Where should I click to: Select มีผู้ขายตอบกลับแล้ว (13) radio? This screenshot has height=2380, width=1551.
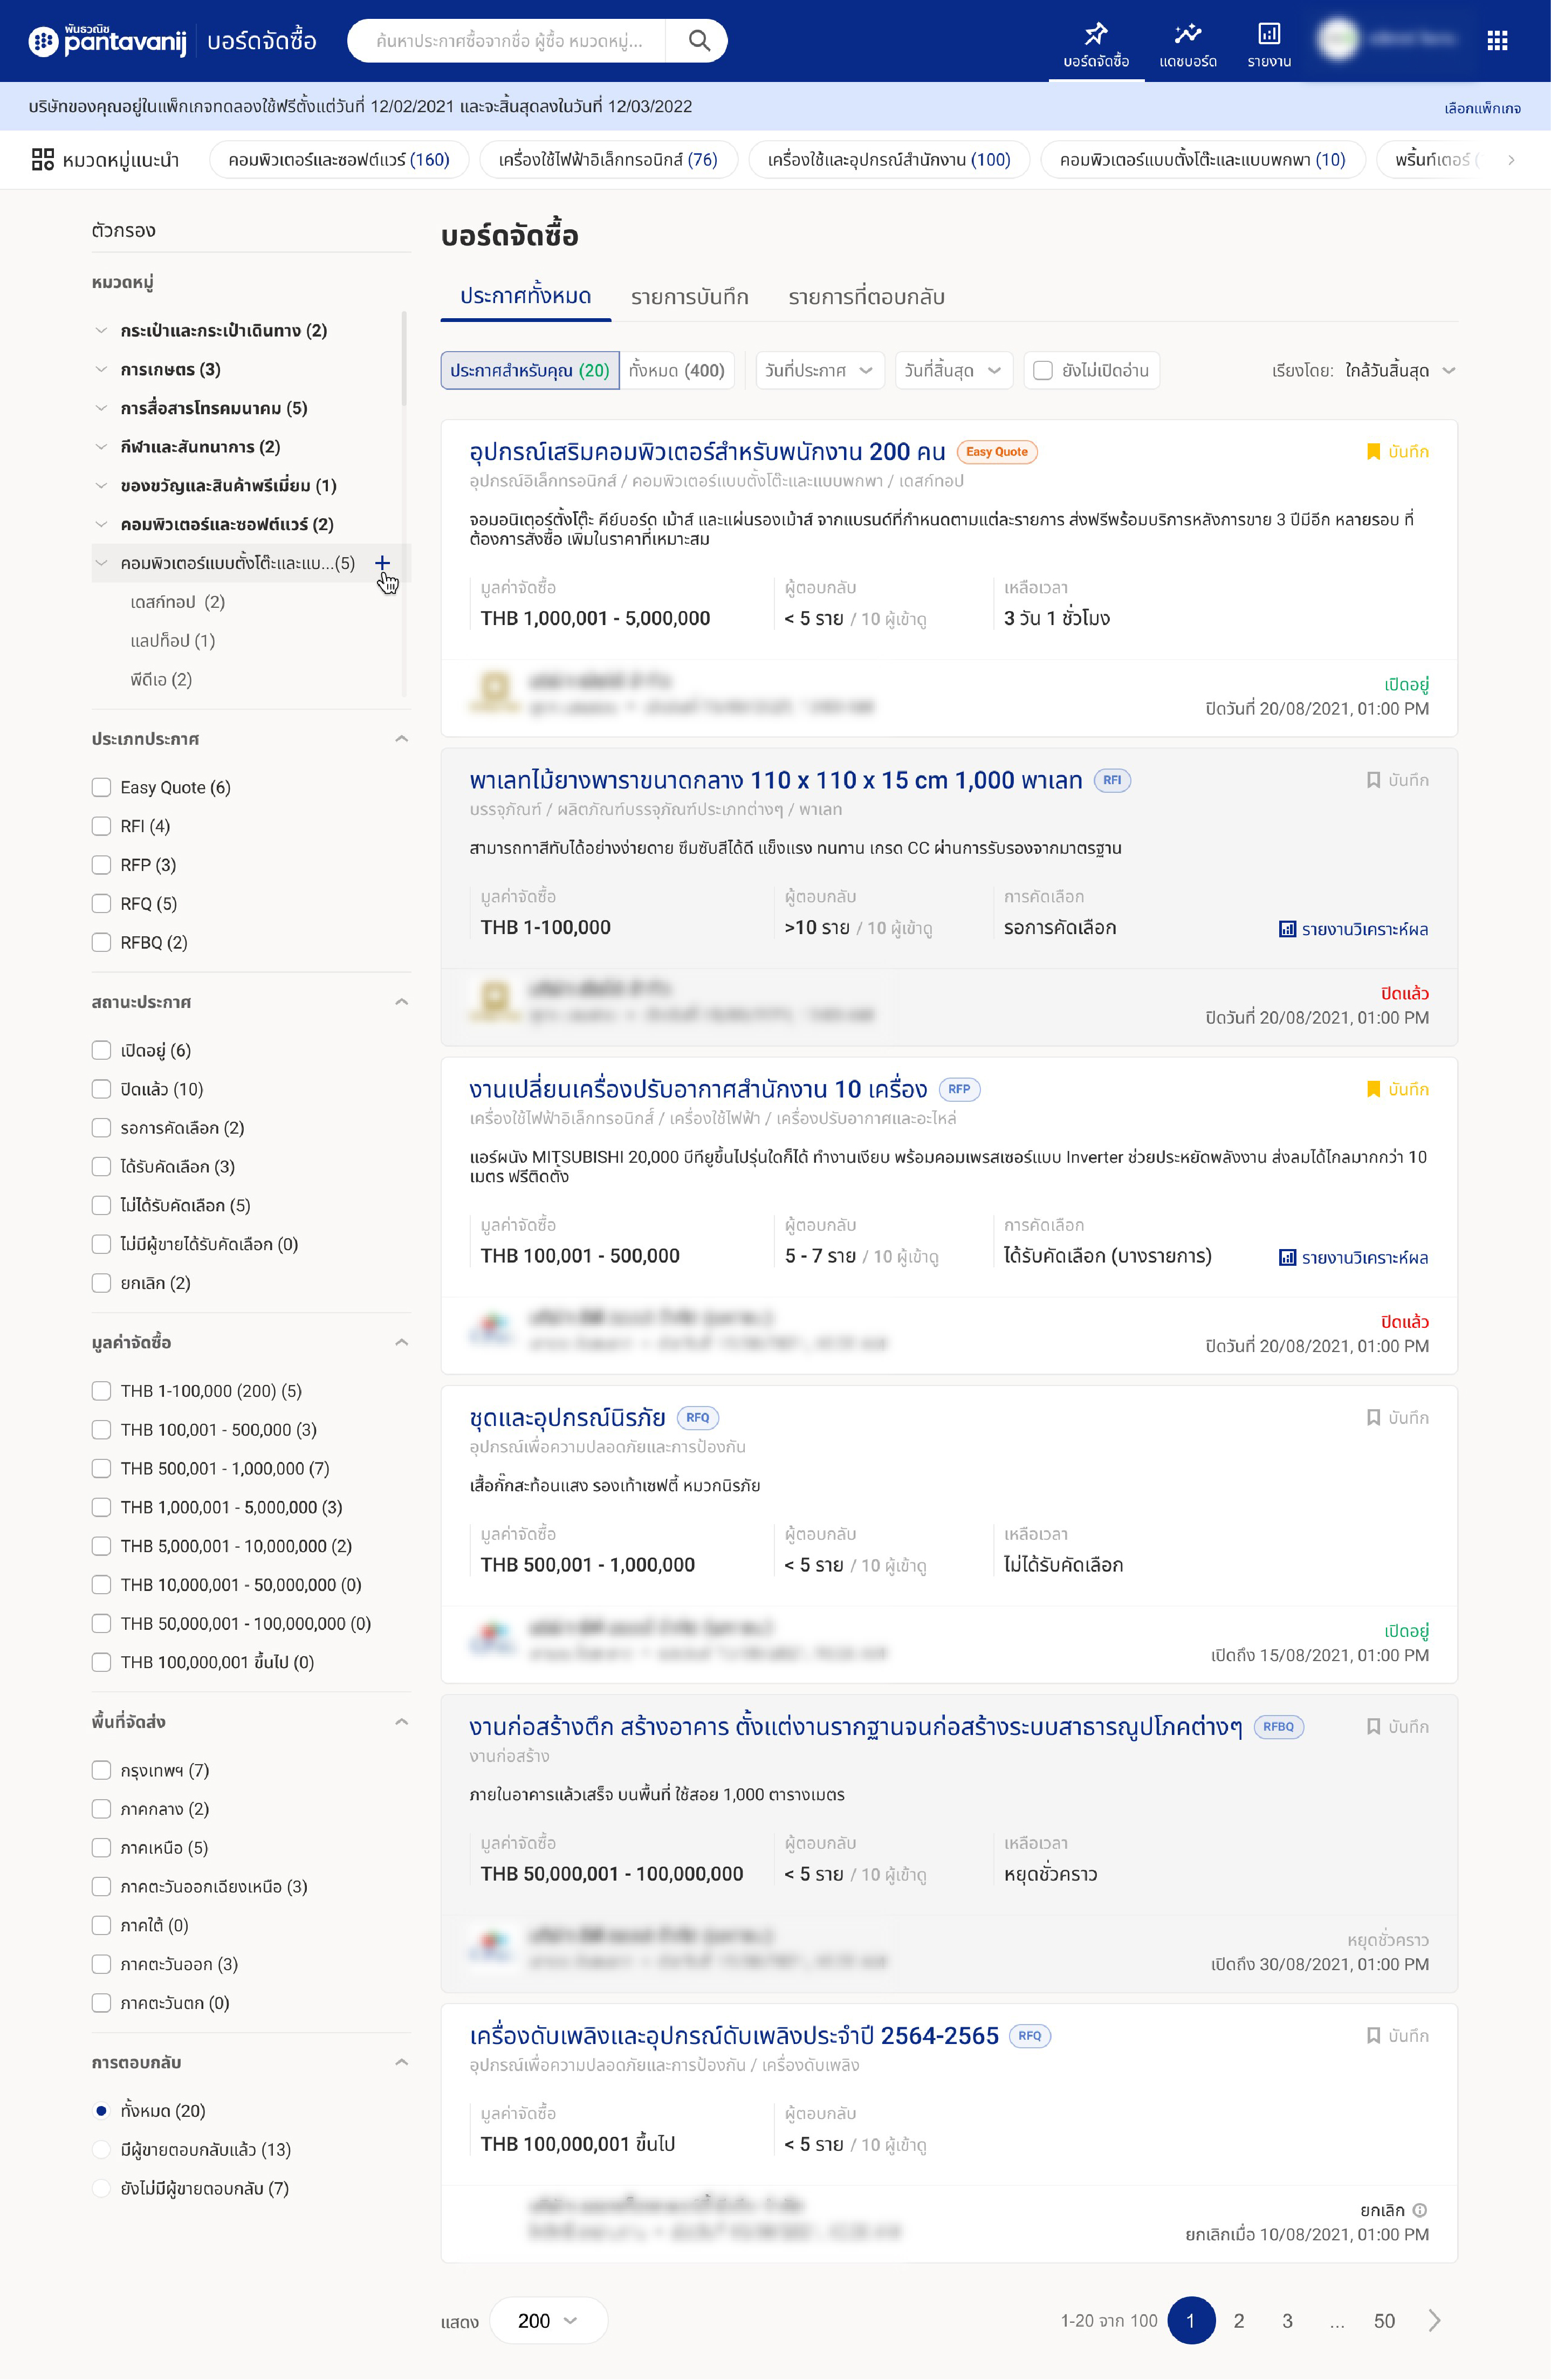(x=101, y=2149)
